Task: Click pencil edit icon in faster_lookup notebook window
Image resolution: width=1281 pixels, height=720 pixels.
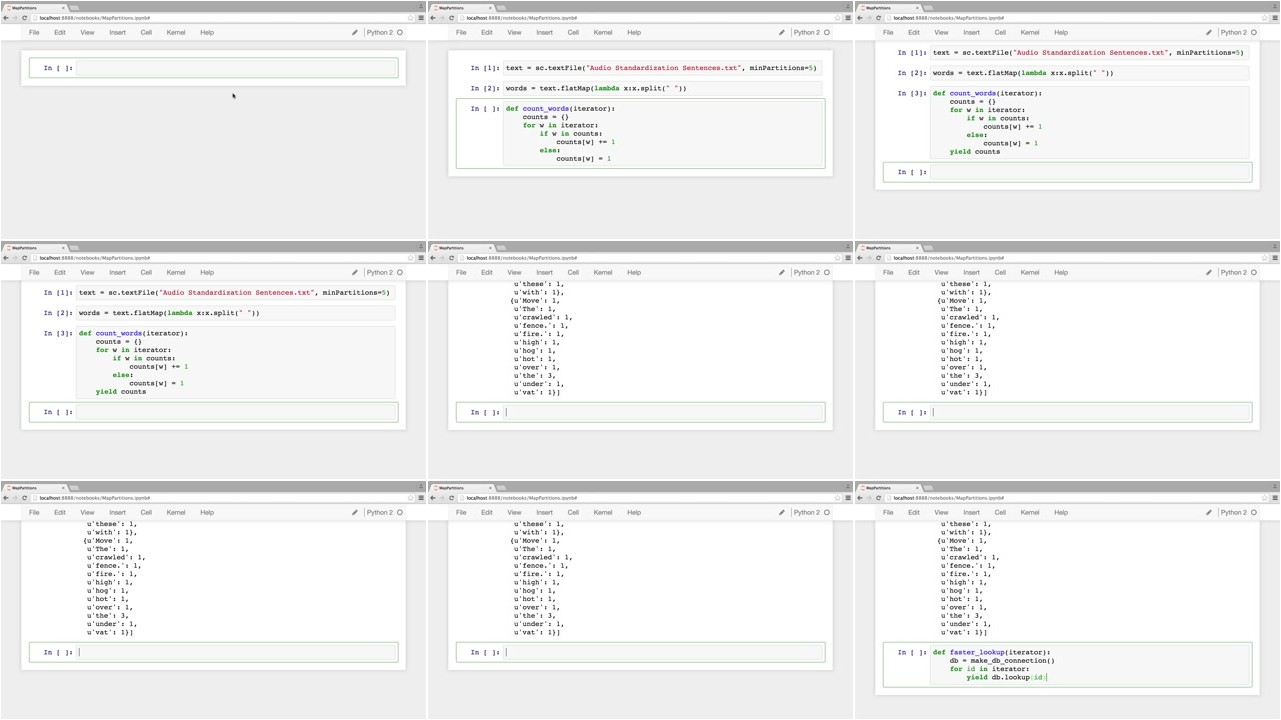Action: 1209,512
